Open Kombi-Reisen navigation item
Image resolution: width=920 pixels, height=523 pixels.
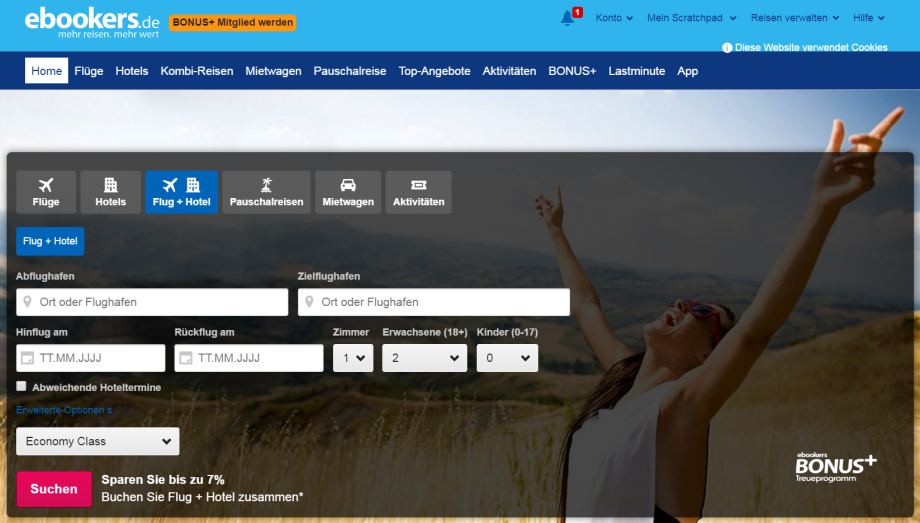[x=197, y=71]
